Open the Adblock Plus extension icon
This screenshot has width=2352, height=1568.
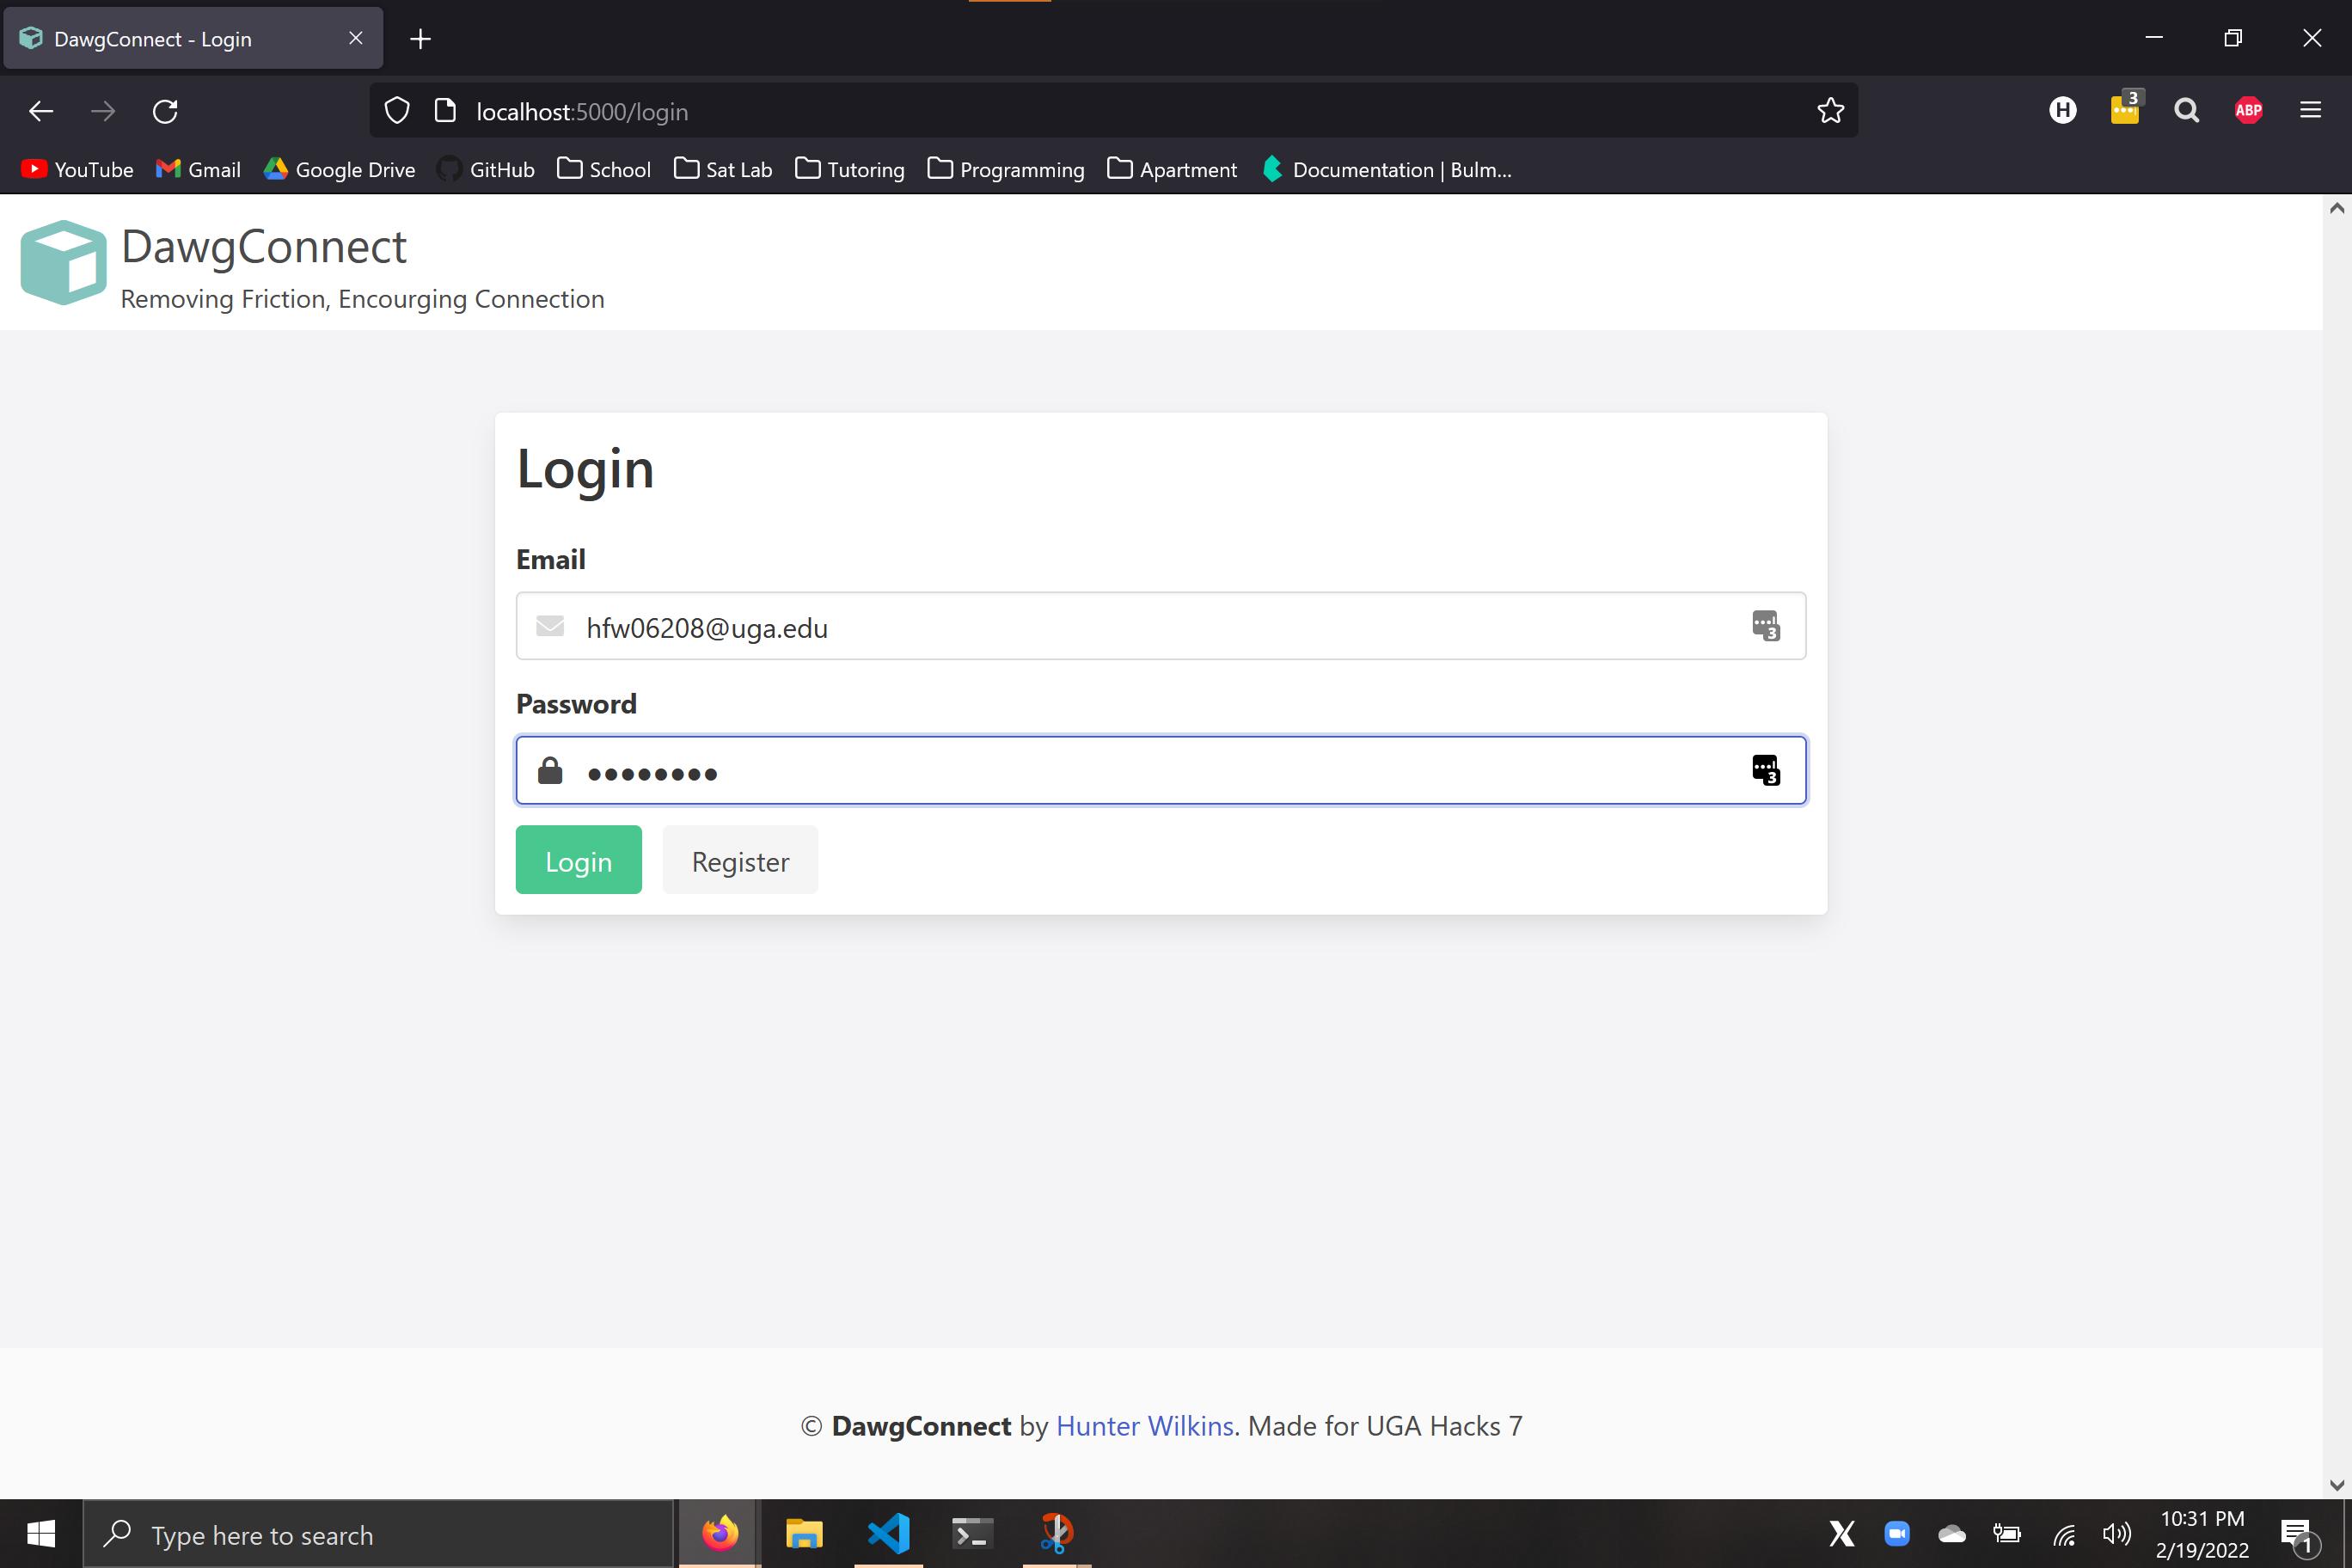(2248, 111)
